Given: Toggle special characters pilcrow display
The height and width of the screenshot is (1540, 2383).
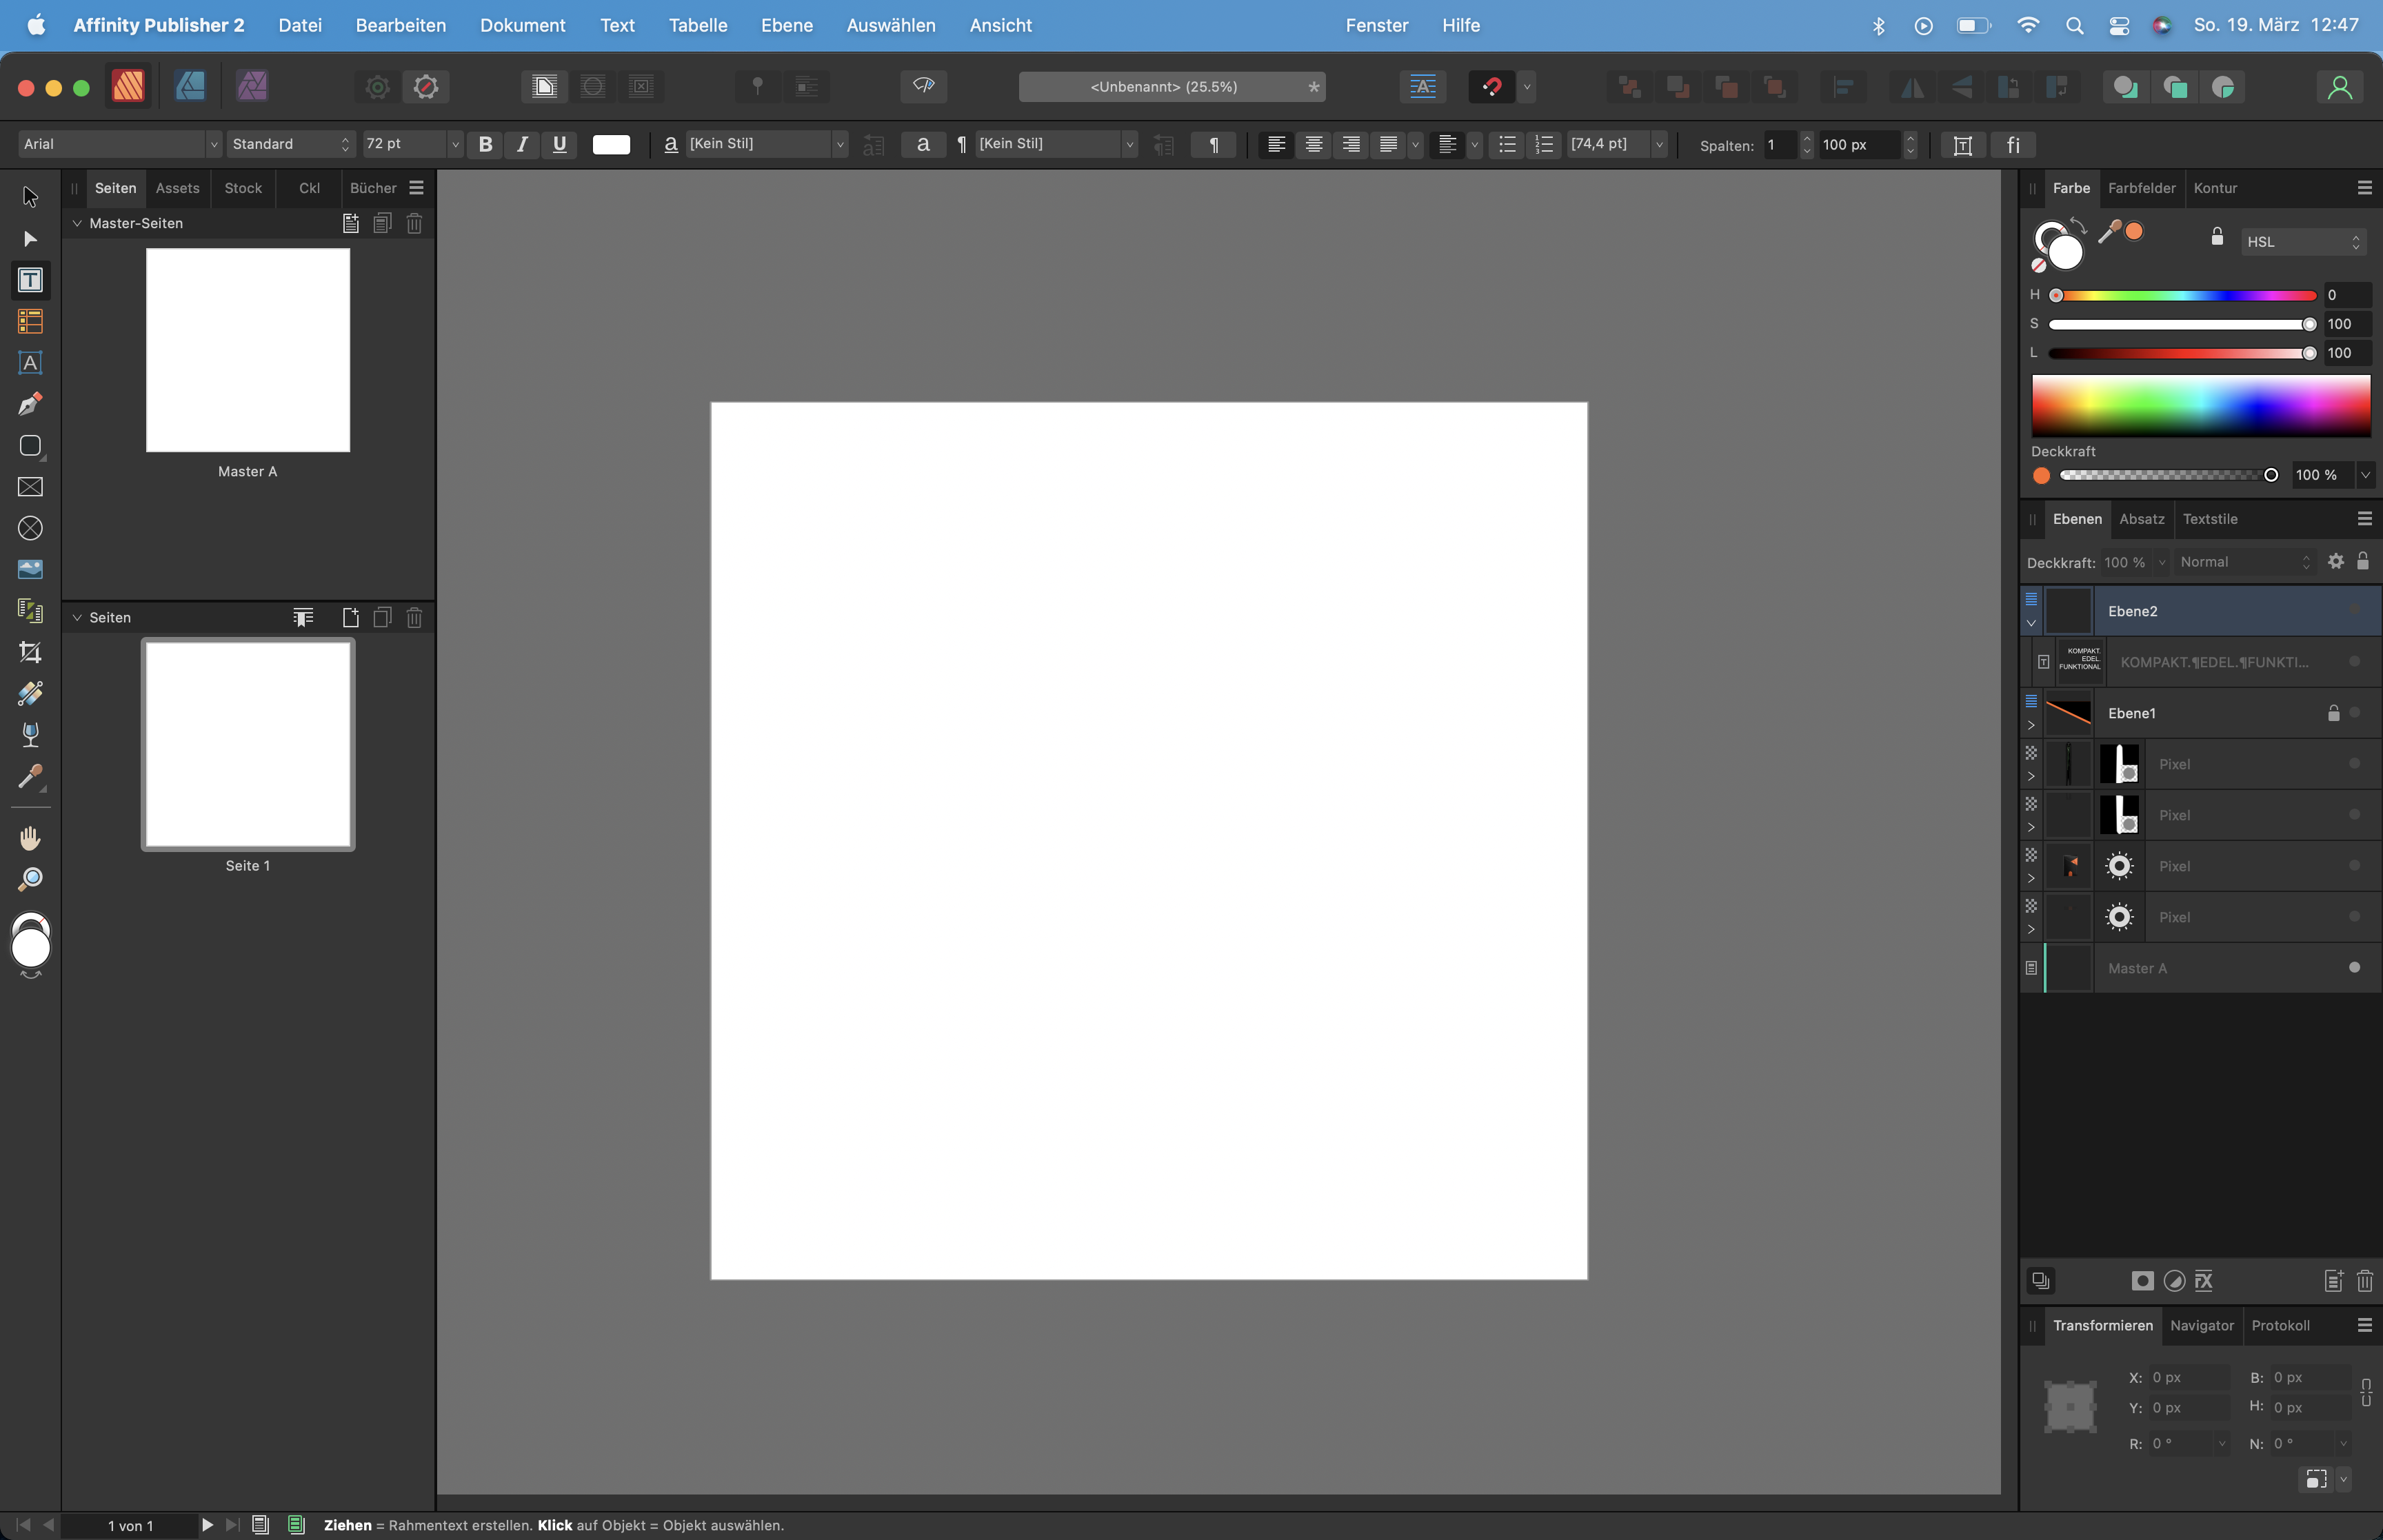Looking at the screenshot, I should click(x=1213, y=145).
